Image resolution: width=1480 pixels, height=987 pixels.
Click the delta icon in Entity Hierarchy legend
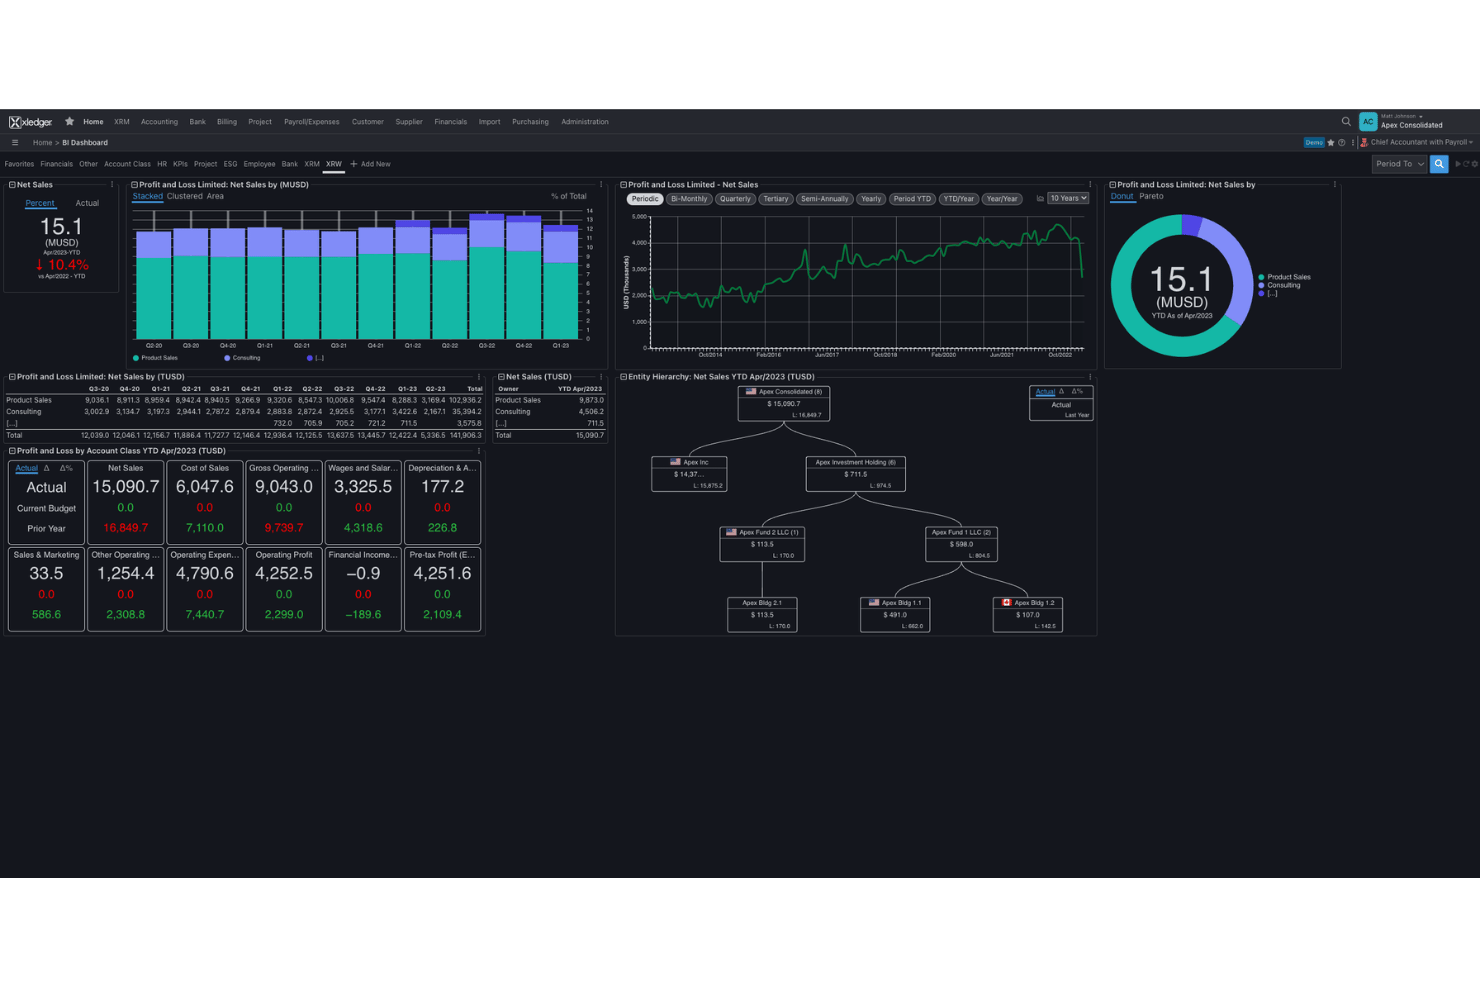click(1062, 392)
